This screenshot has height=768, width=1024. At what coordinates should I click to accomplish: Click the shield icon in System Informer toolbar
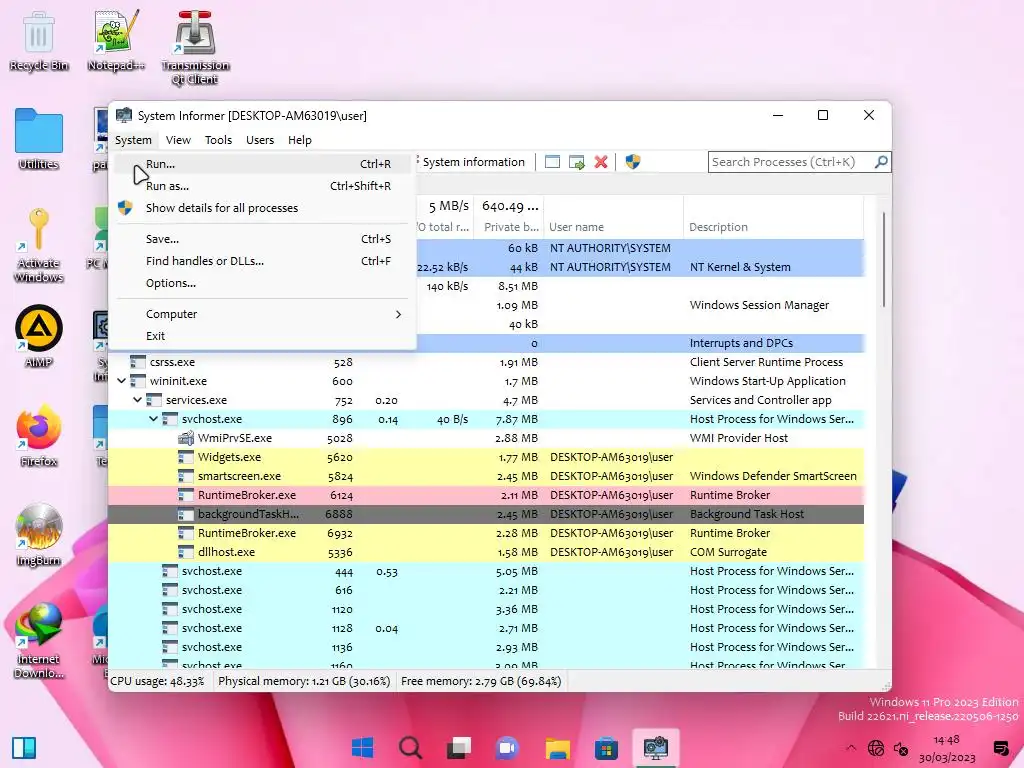632,162
